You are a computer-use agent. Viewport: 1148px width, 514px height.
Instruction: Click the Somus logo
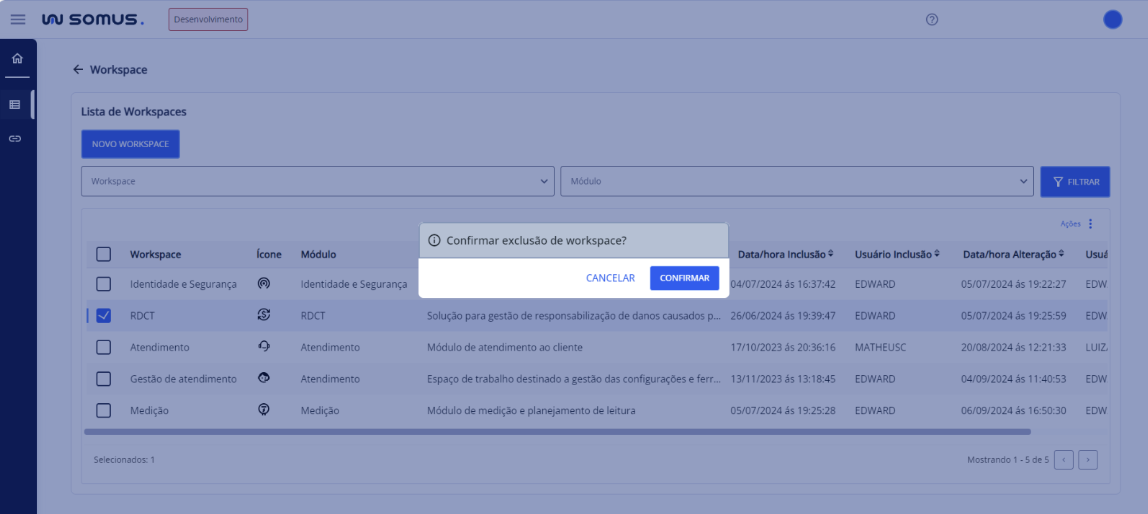[x=92, y=20]
